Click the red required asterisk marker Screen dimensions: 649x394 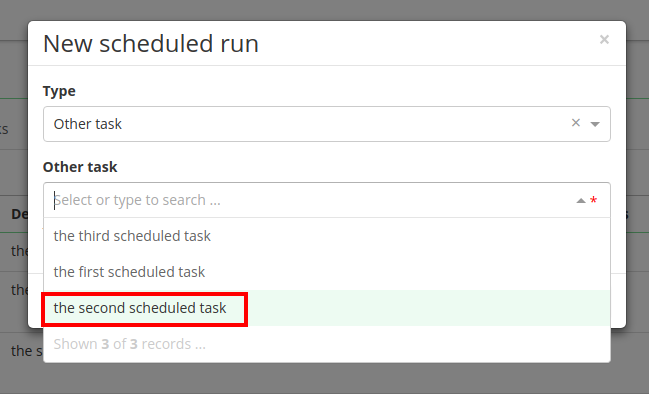tap(594, 201)
